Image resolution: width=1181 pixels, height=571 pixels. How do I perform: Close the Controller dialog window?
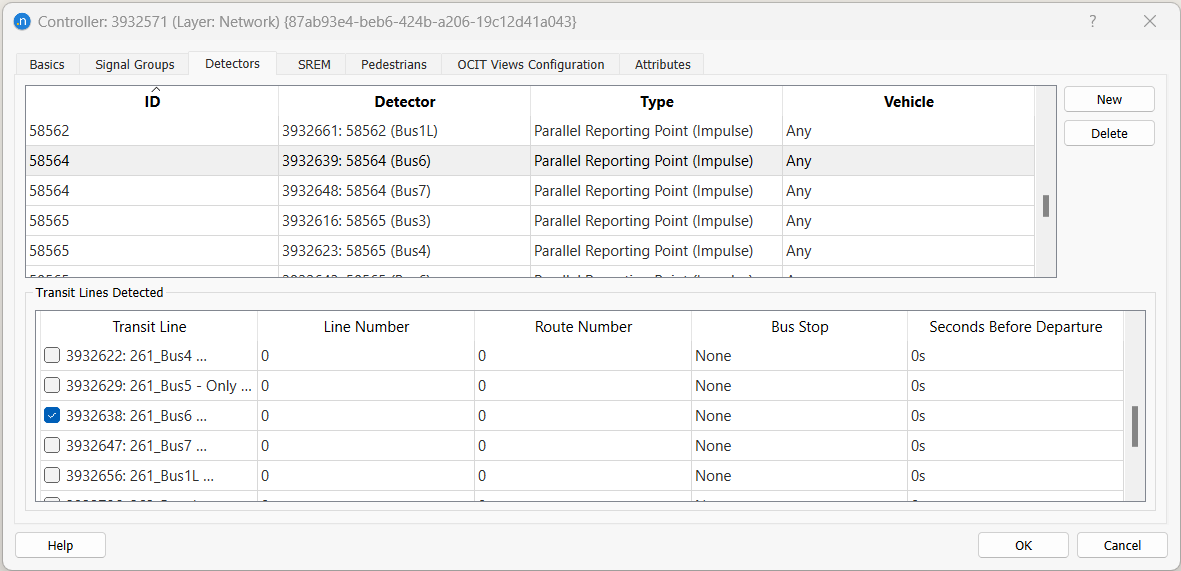point(1150,21)
